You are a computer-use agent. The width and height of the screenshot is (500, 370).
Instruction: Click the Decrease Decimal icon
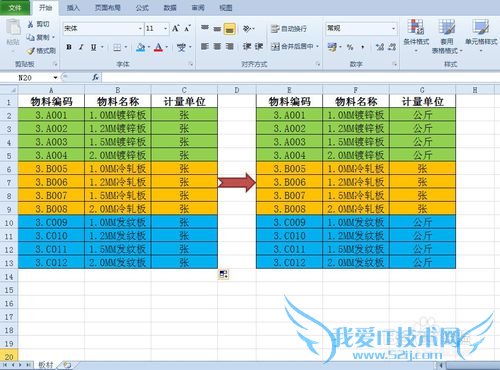[x=392, y=47]
